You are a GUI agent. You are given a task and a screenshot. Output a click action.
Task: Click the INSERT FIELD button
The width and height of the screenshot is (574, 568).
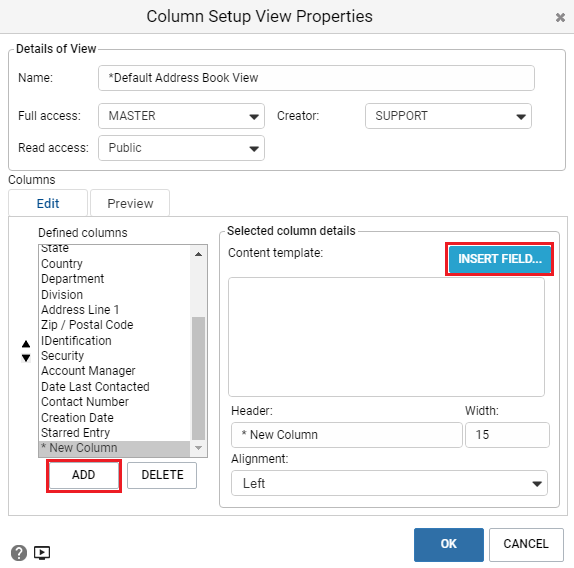[x=500, y=259]
